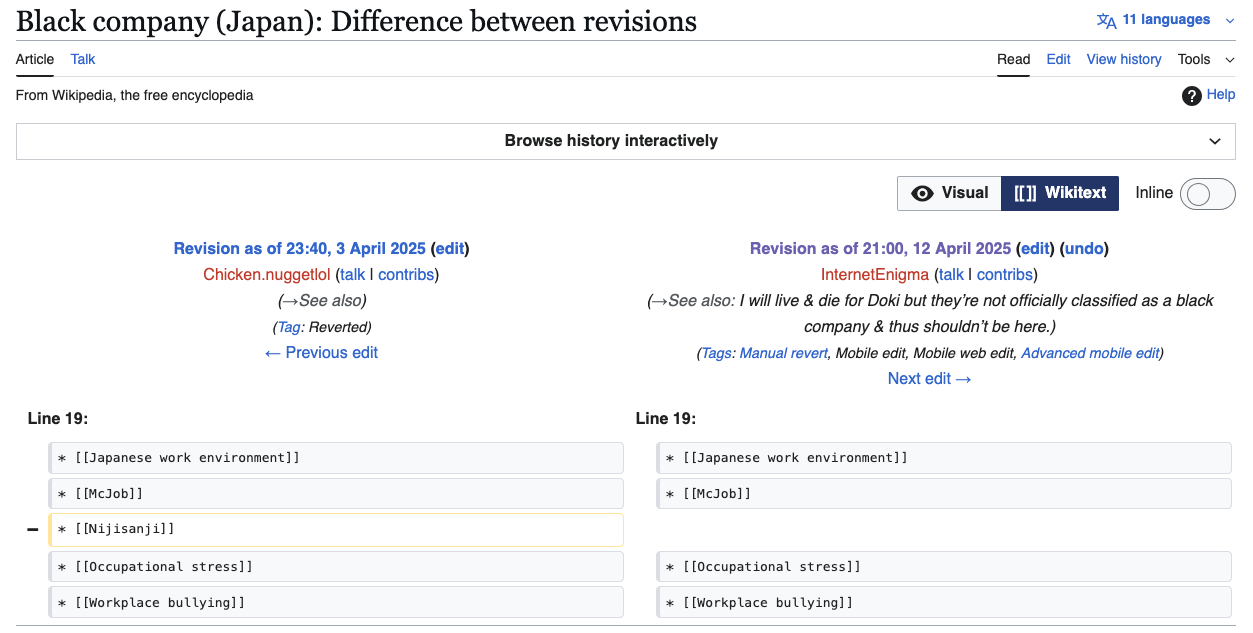
Task: Select the Wikitext diff mode
Action: (1060, 193)
